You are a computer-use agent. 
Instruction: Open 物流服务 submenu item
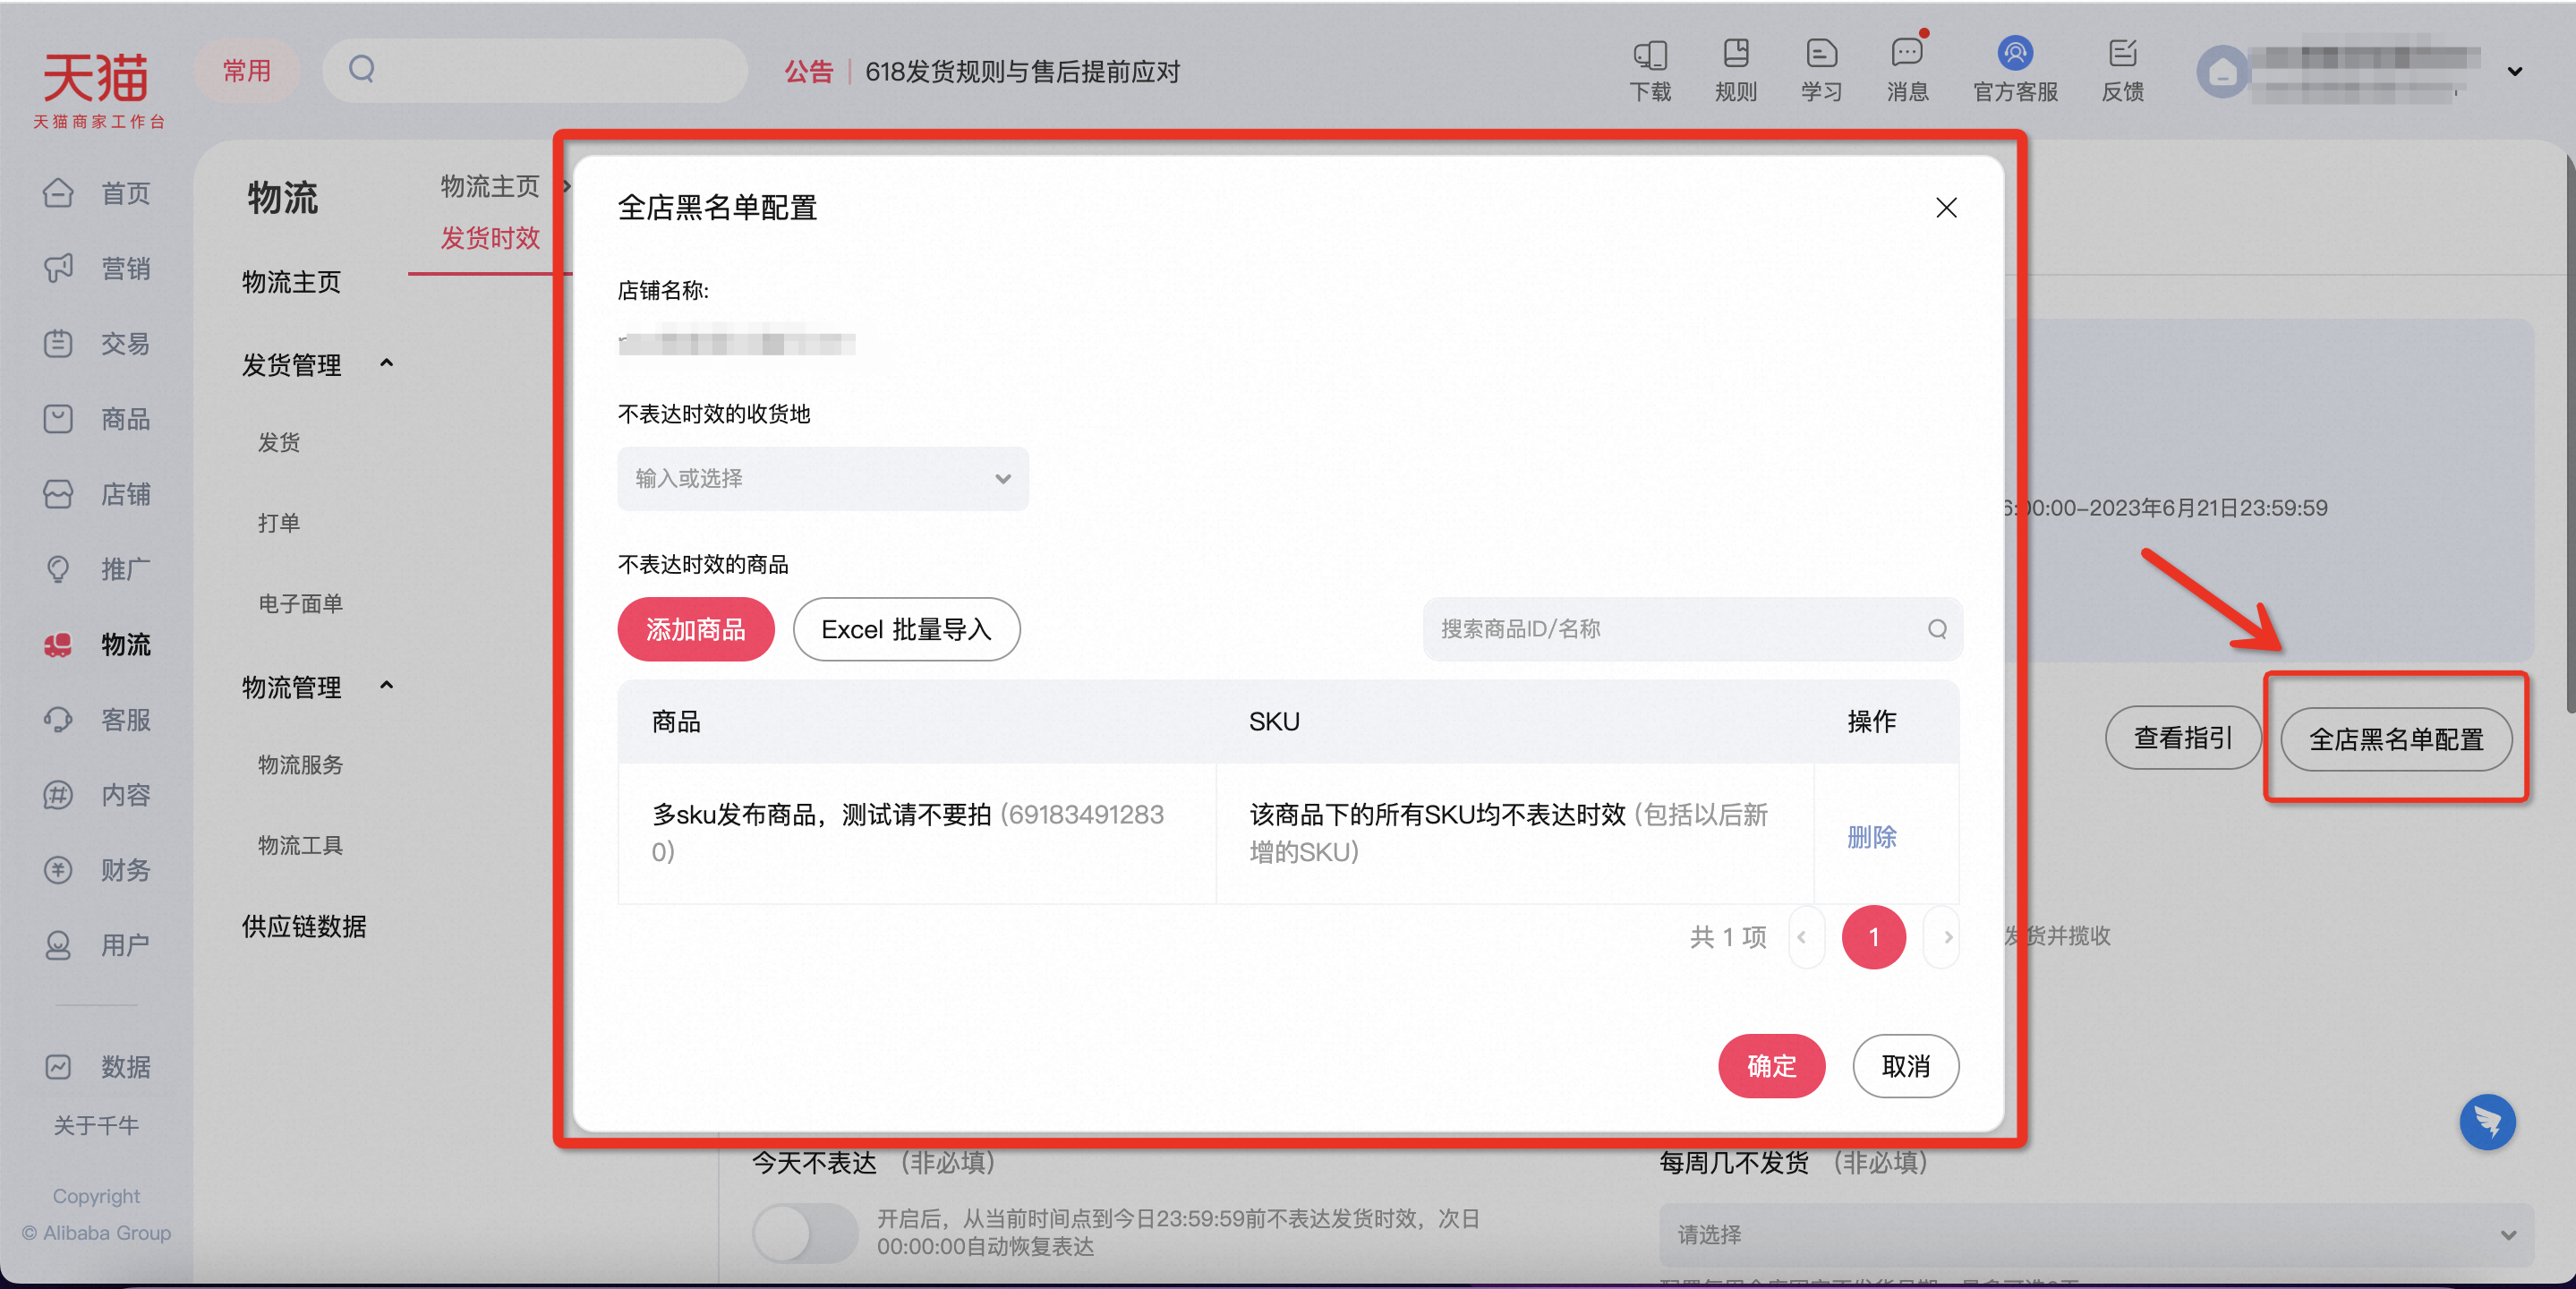(300, 765)
